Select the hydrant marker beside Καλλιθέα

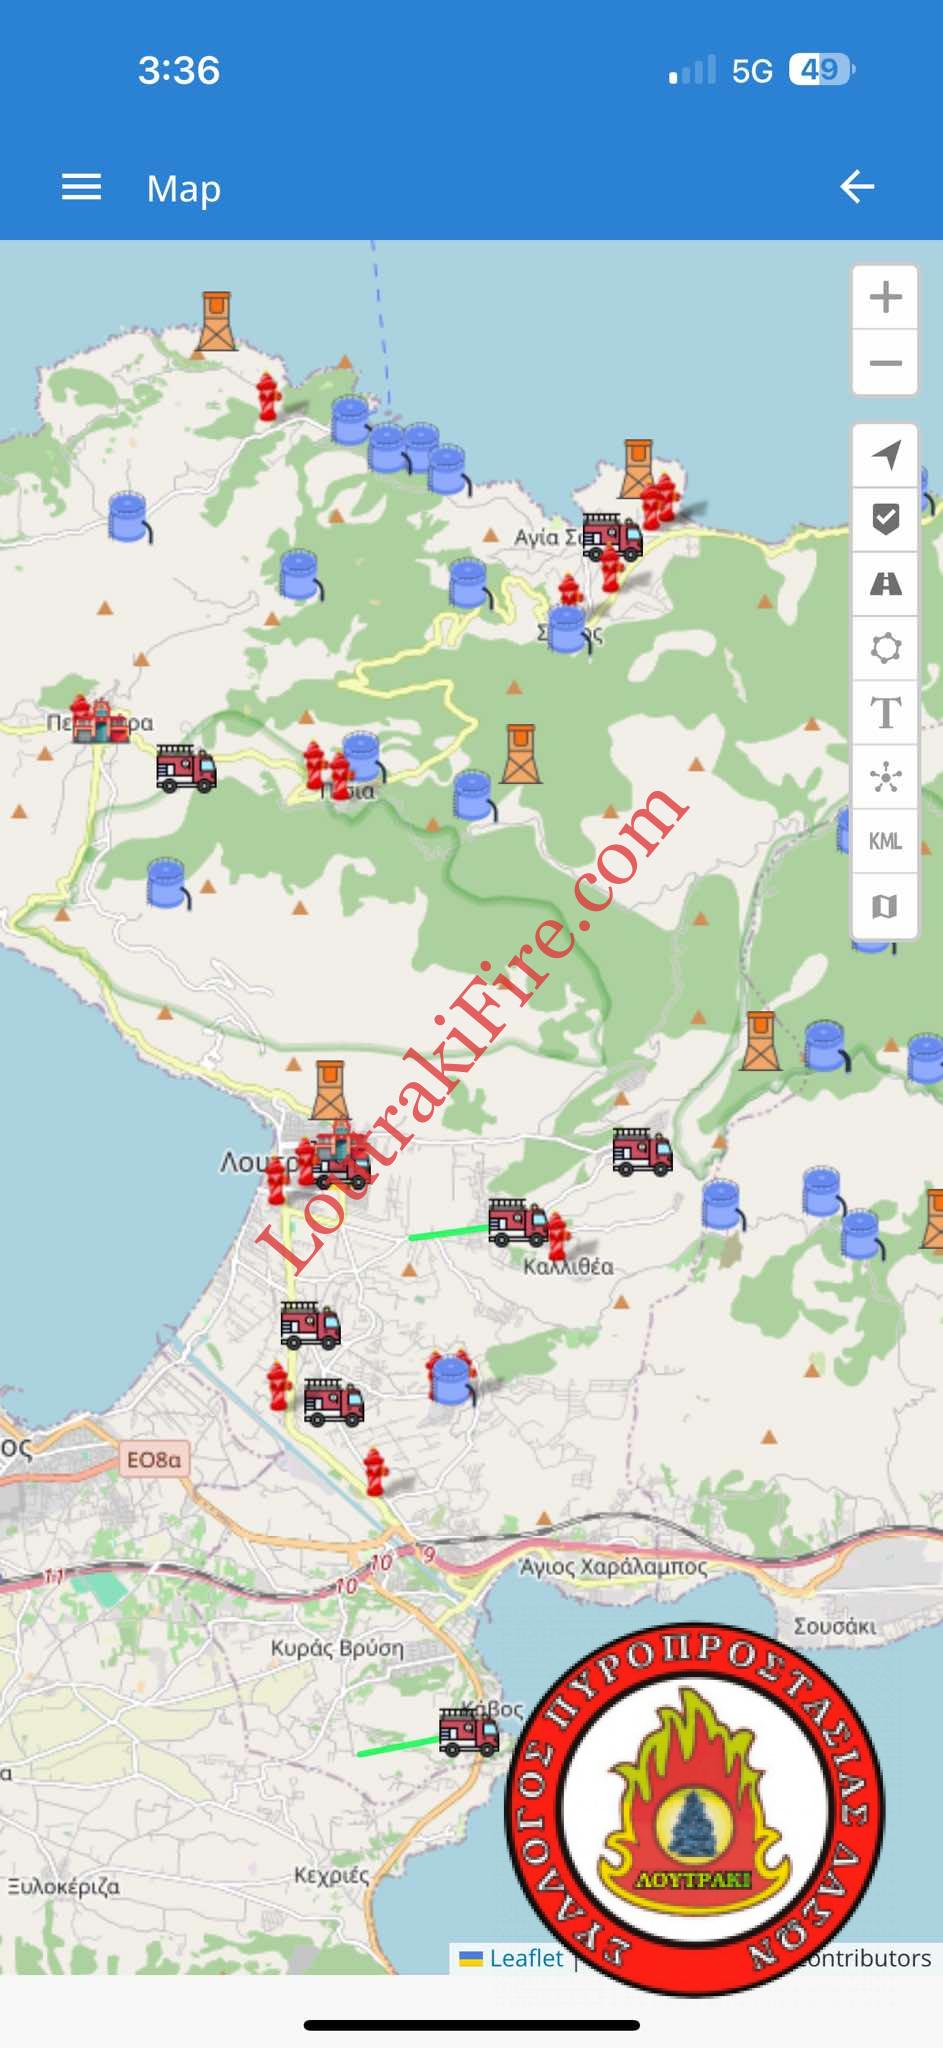(557, 1235)
